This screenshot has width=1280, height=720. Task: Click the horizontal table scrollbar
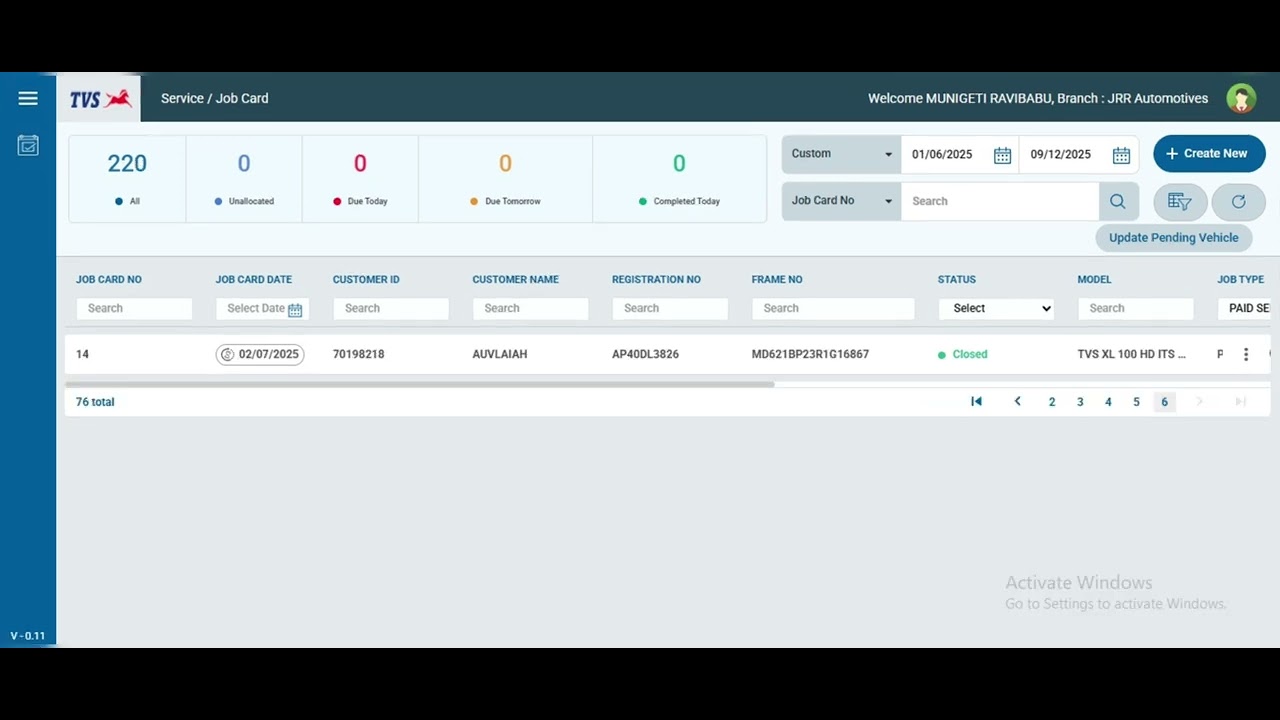coord(420,384)
